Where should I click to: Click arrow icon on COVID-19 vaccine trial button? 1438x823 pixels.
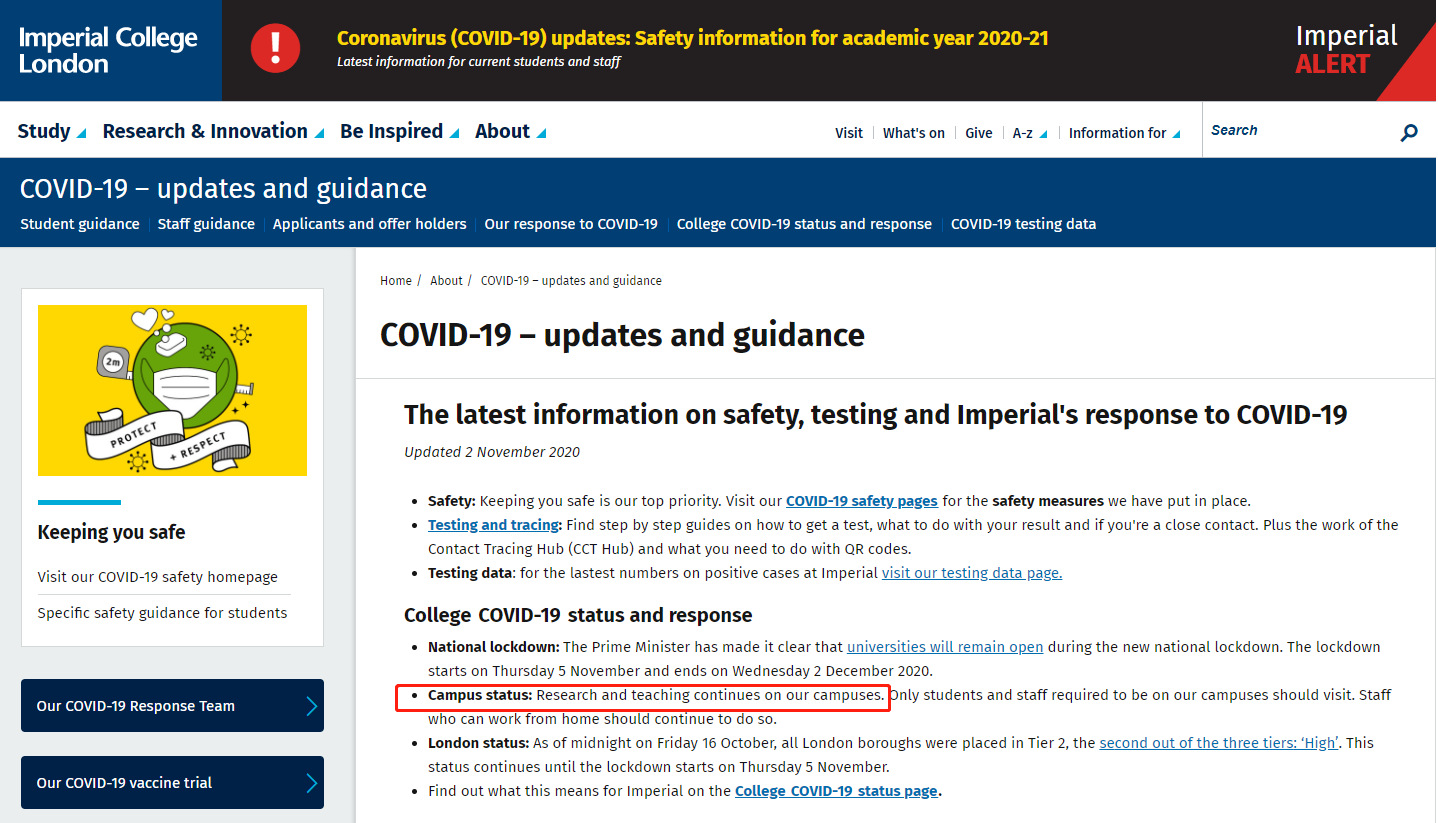click(311, 783)
